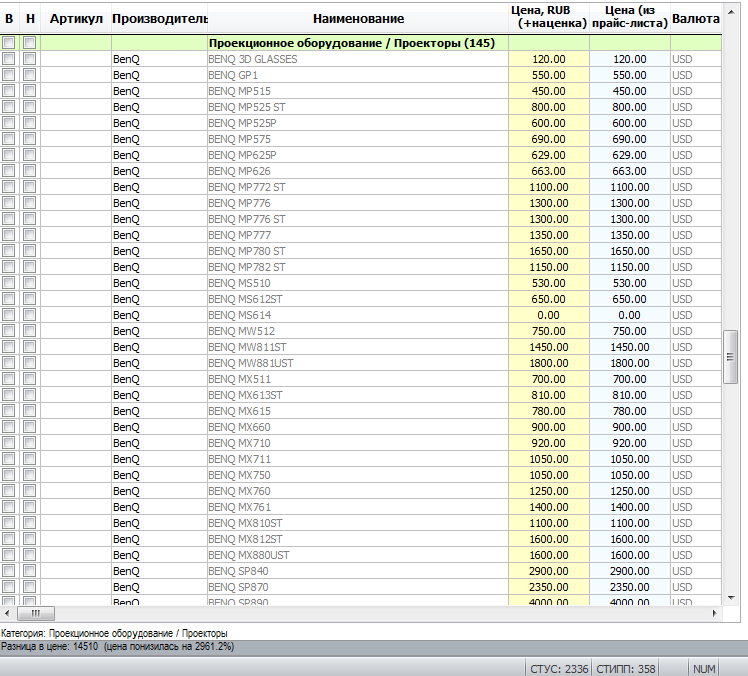Select the BENQ MP625P name cell
Screen dimensions: 748x676
(x=358, y=155)
